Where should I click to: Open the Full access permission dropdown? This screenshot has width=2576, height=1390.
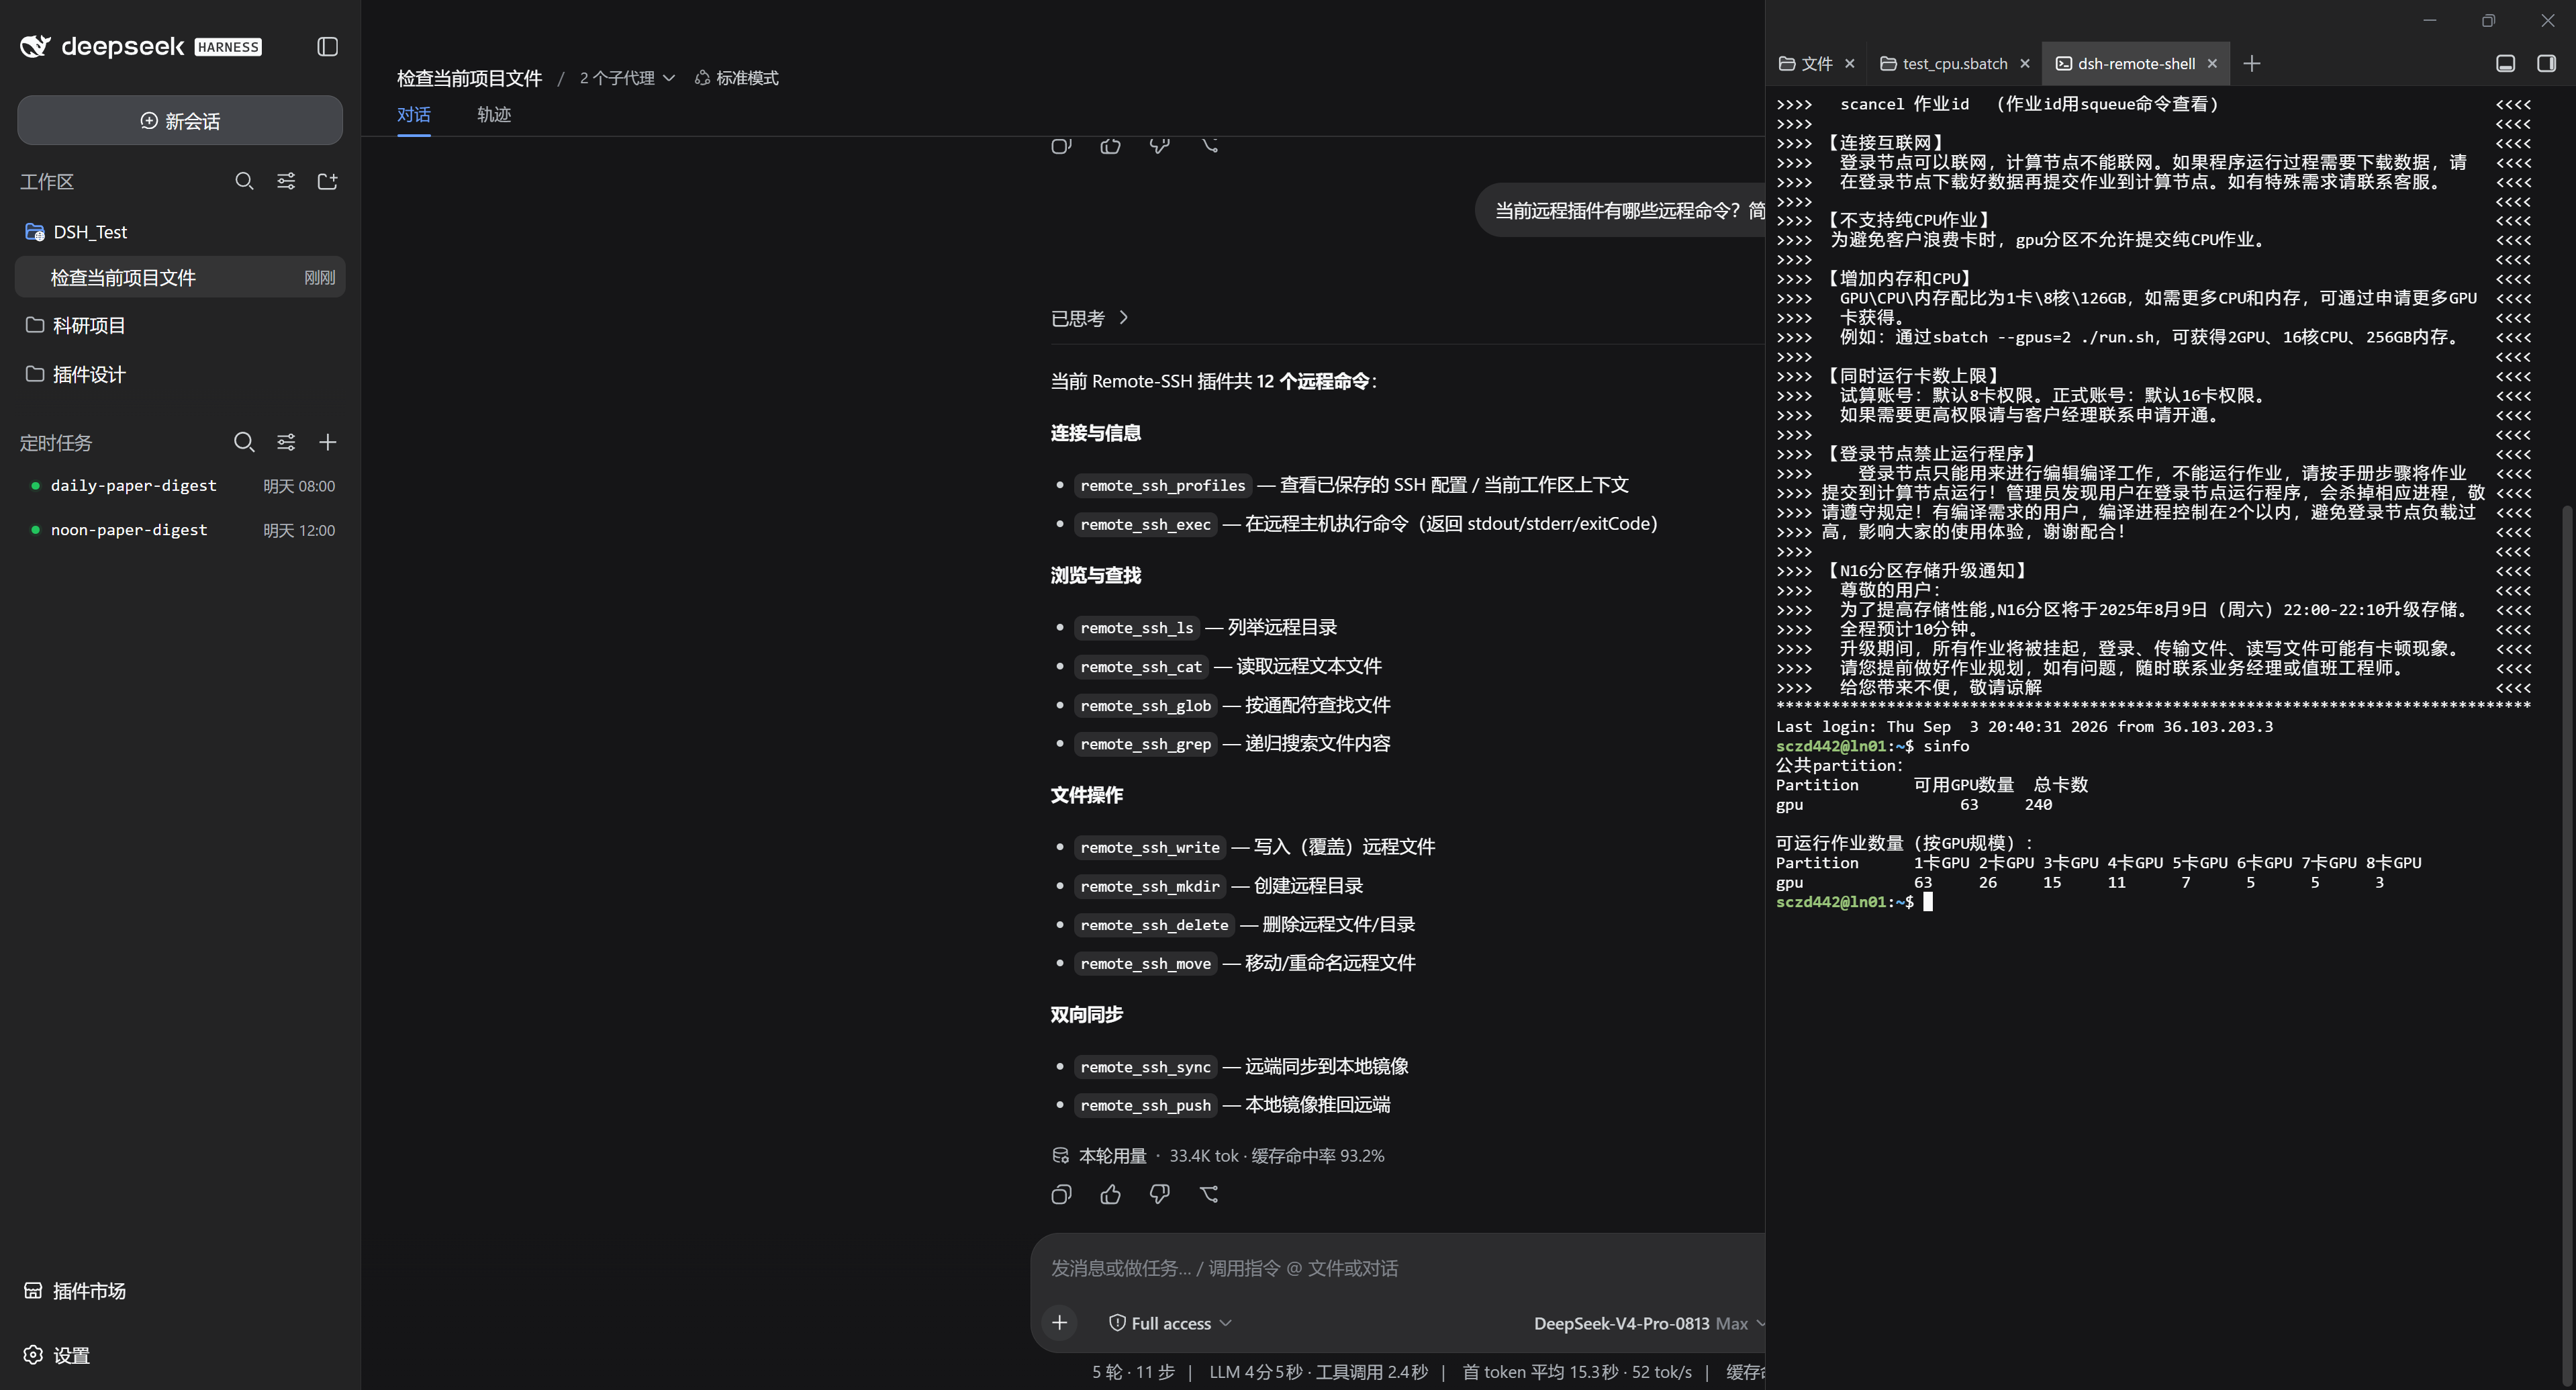(1169, 1324)
